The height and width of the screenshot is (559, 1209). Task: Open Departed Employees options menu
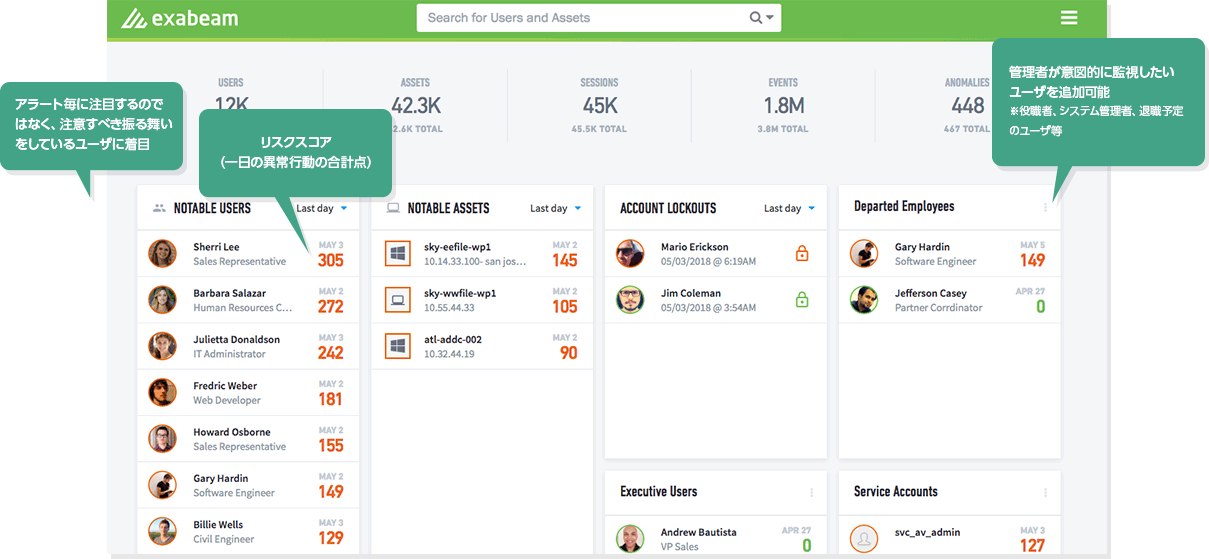(1045, 208)
